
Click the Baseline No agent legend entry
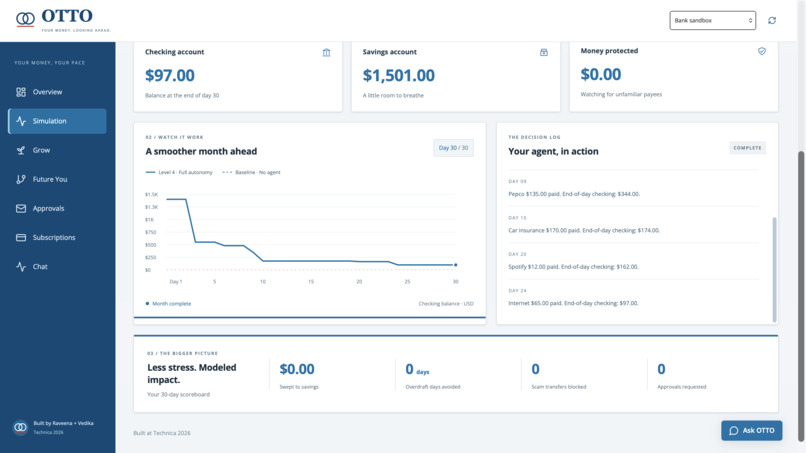click(251, 173)
